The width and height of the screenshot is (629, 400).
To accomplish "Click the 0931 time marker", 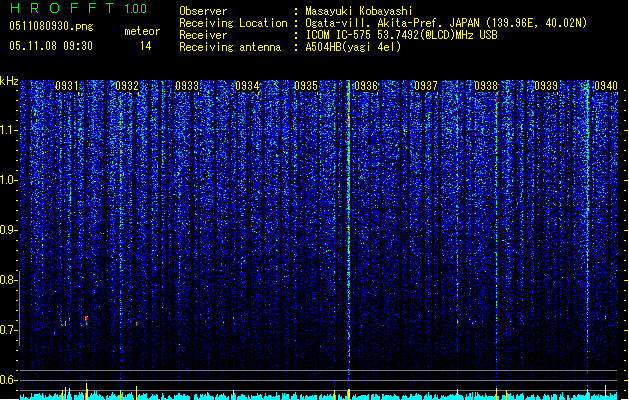I will [x=67, y=85].
